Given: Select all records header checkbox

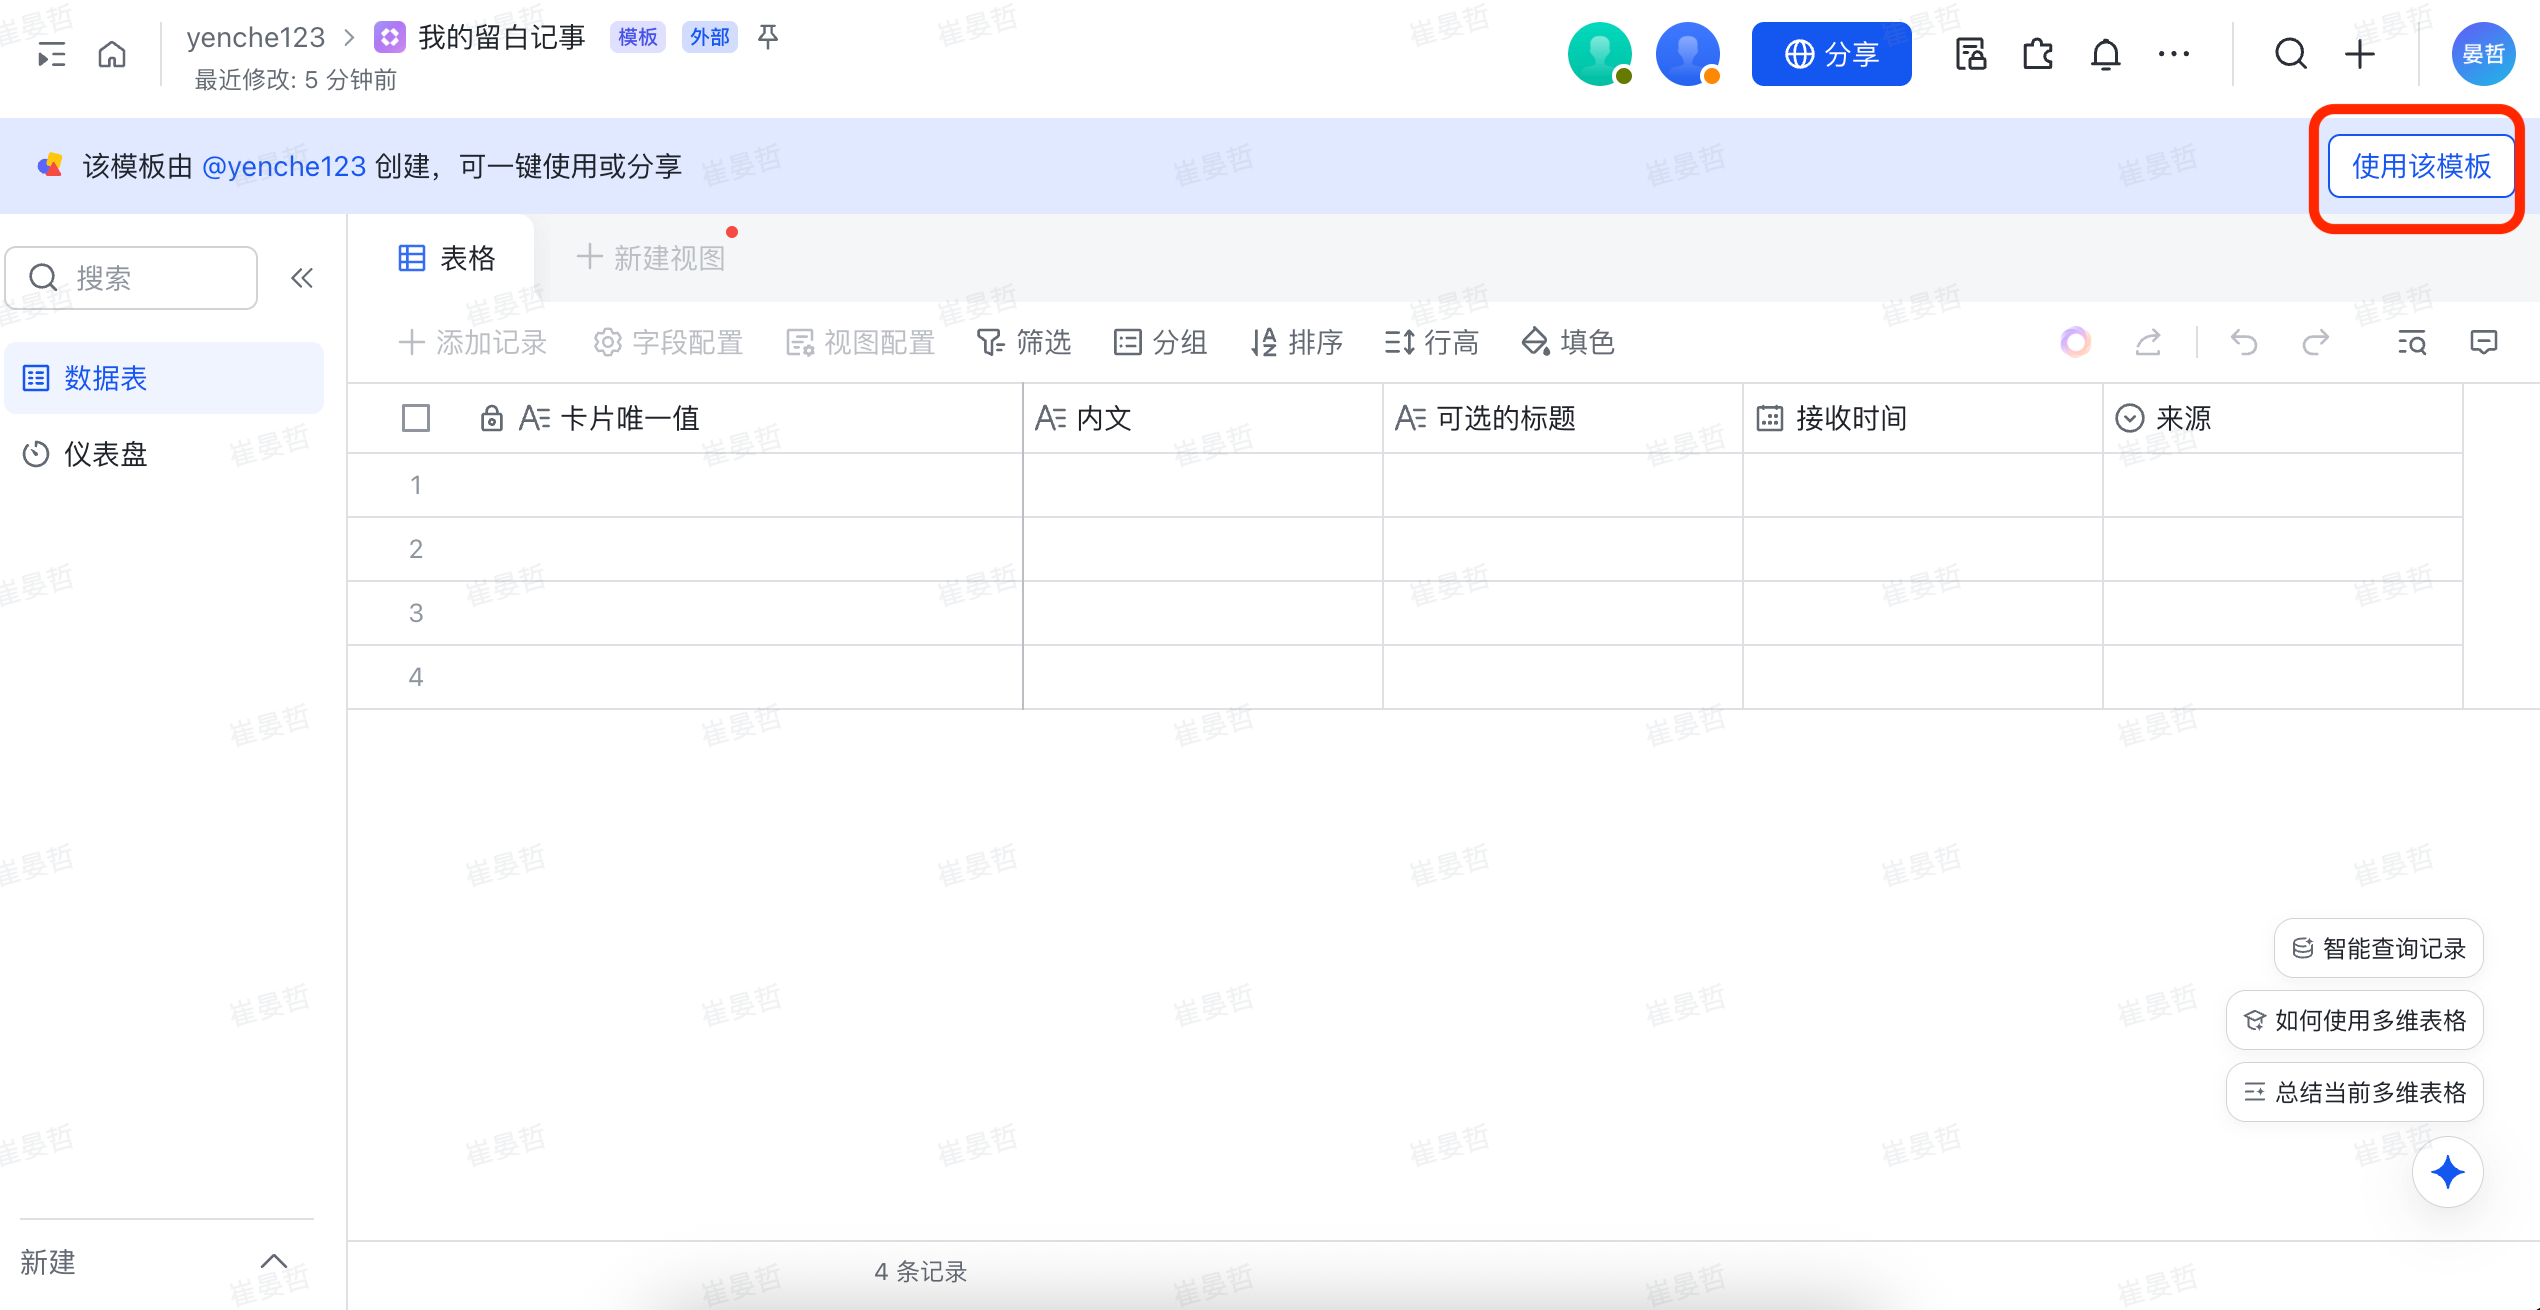Looking at the screenshot, I should 416,418.
